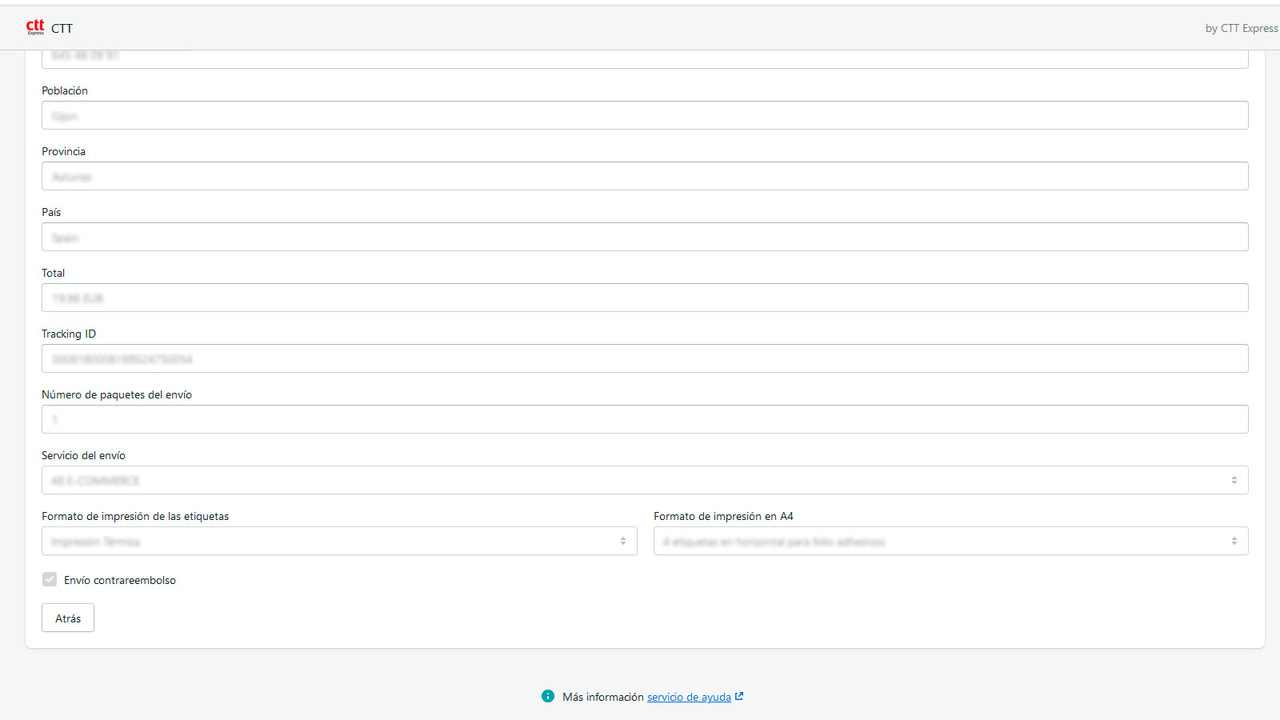1280x720 pixels.
Task: Click the by CTT Express text in header
Action: (1241, 28)
